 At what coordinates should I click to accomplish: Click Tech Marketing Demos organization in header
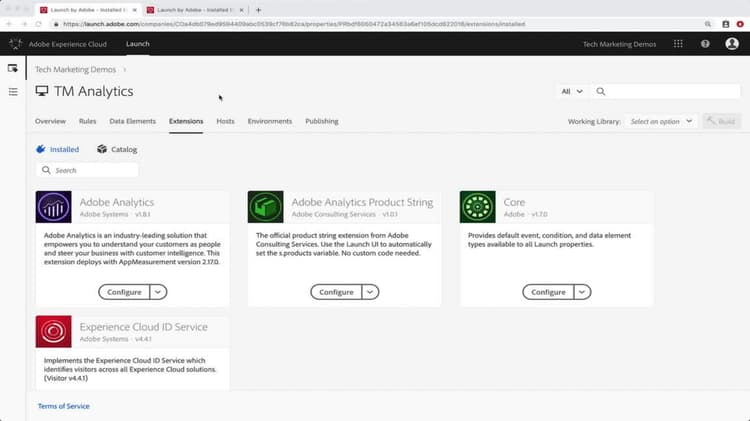coord(619,44)
